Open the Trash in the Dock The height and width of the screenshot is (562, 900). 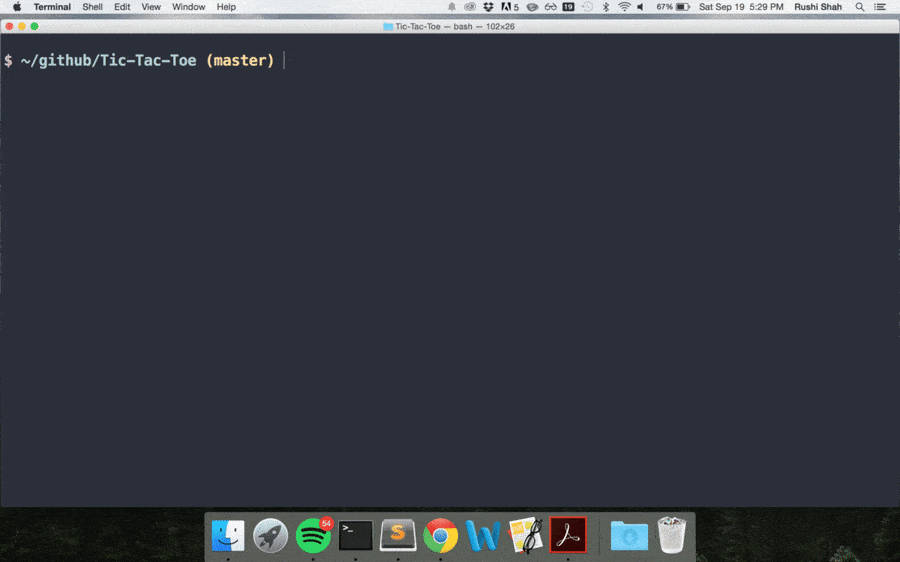[x=672, y=535]
